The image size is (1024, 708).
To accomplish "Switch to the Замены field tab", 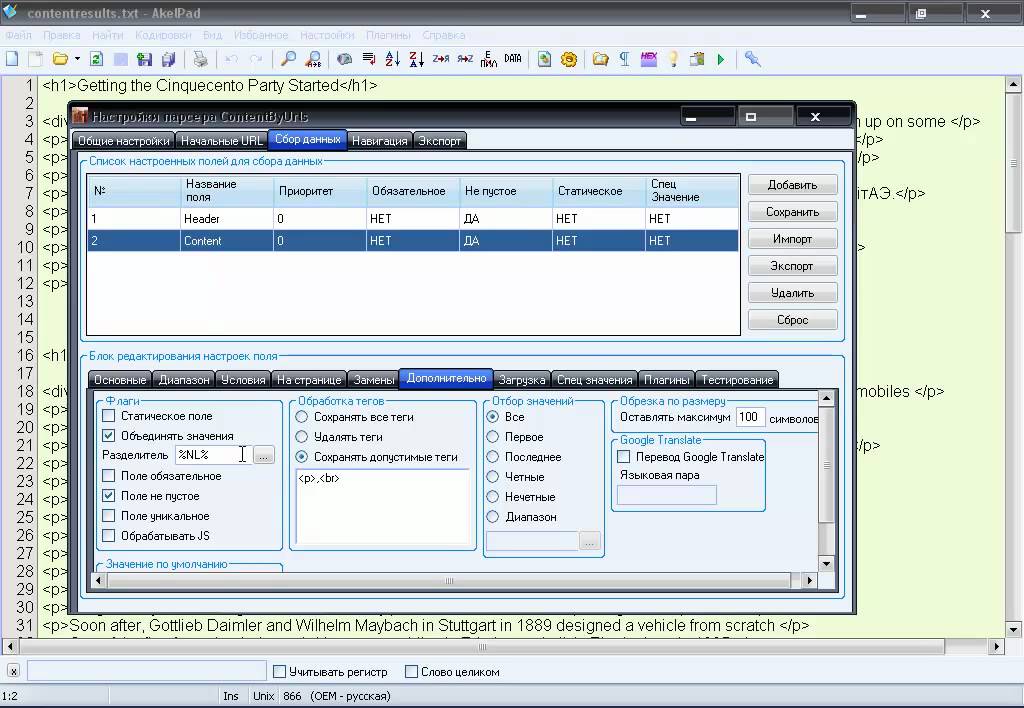I will [374, 379].
